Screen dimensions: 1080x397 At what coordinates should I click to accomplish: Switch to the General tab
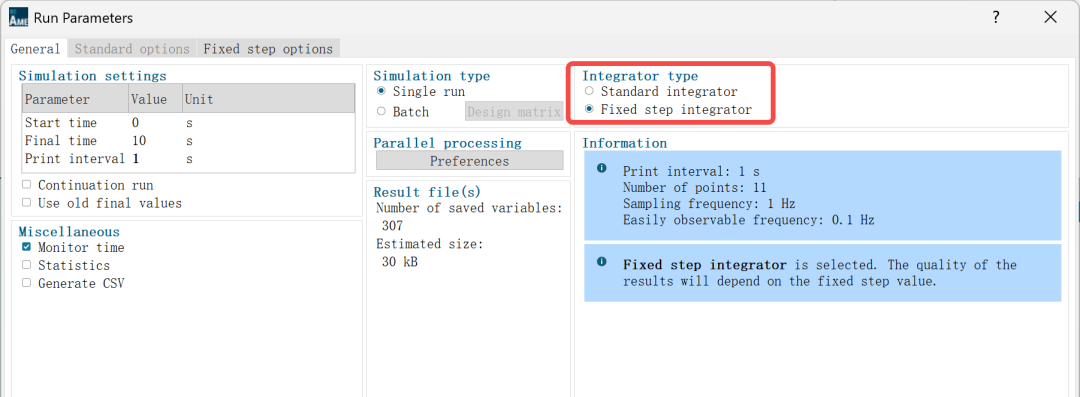coord(35,49)
